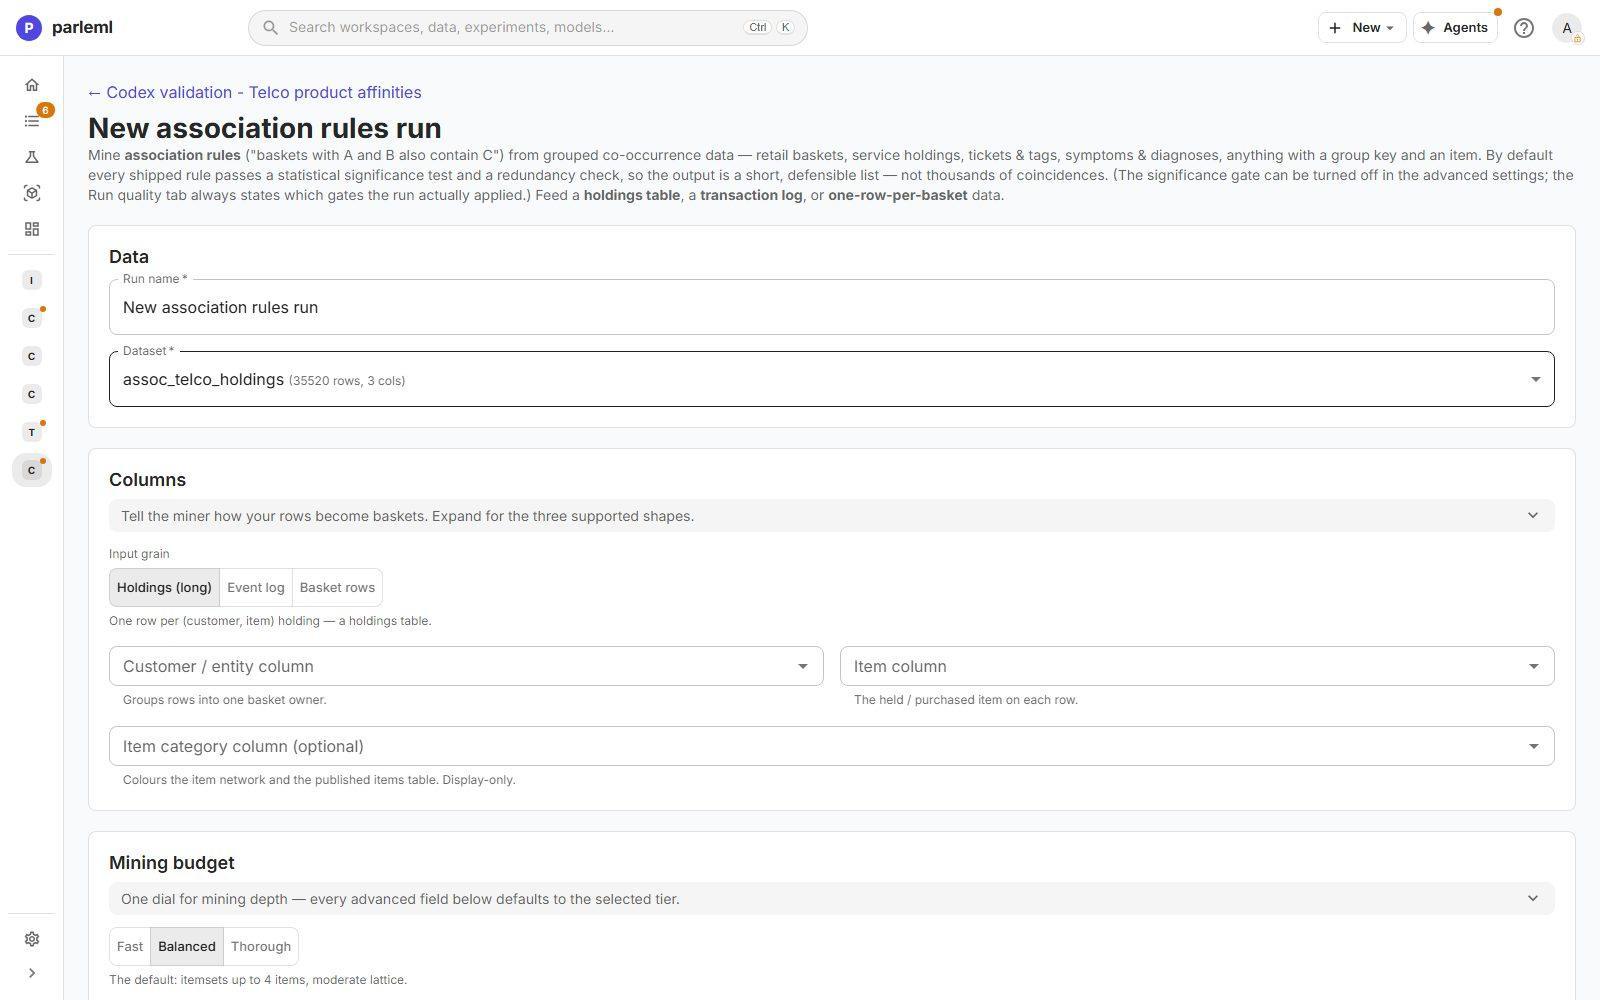1600x1000 pixels.
Task: Open the Dataset dropdown
Action: click(x=832, y=379)
